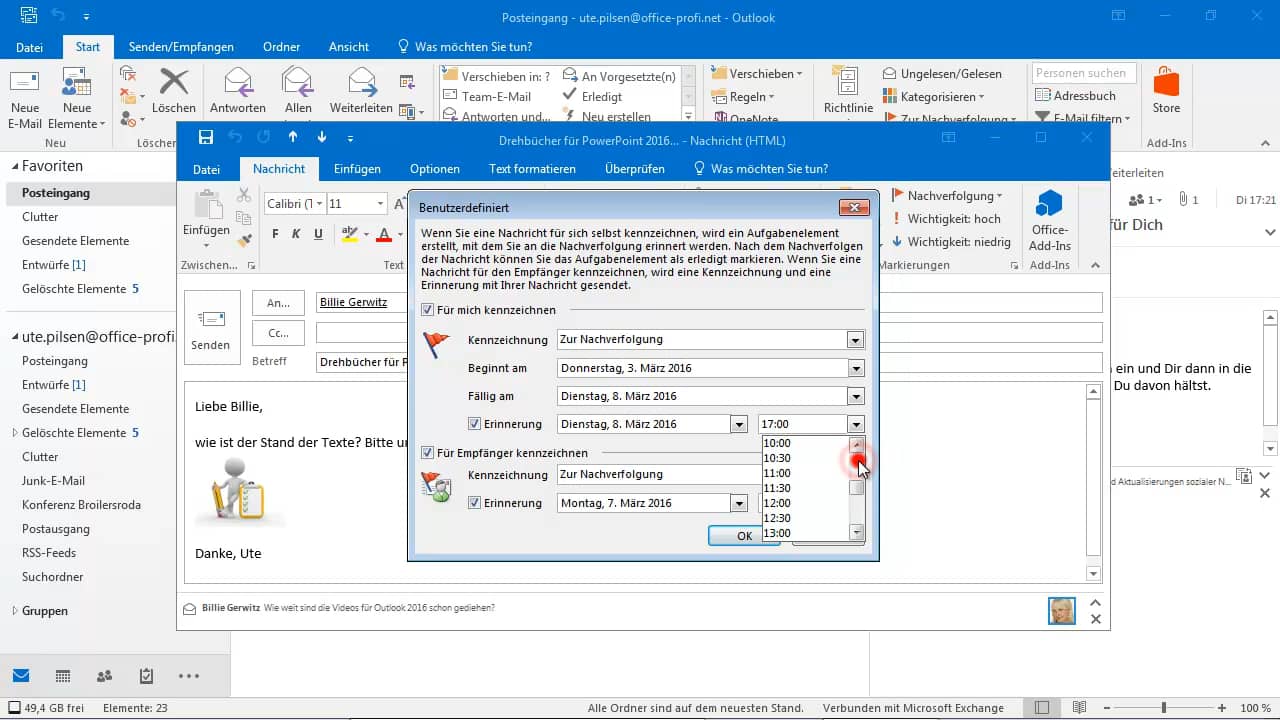Click the Richtlinie icon in main ribbon
Screen dimensions: 1280x720
[x=848, y=83]
